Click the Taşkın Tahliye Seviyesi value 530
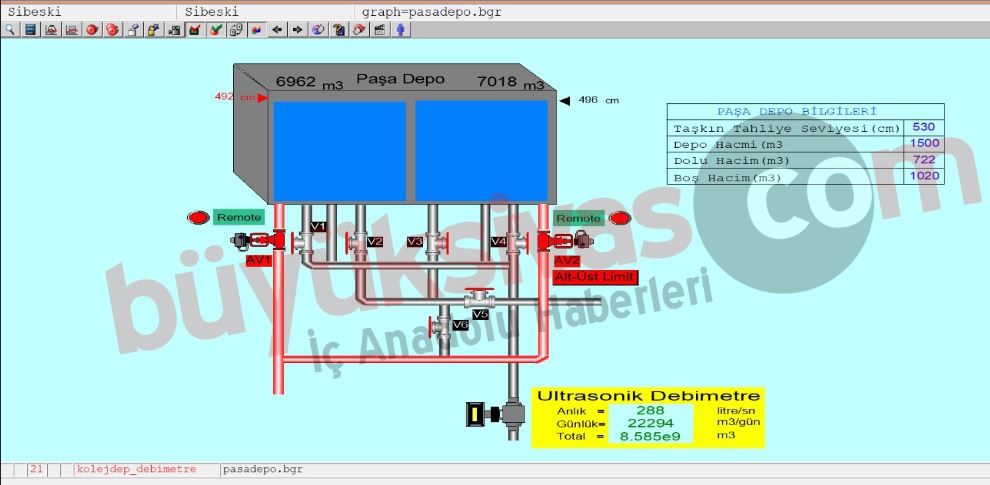Image resolution: width=990 pixels, height=485 pixels. [x=923, y=128]
